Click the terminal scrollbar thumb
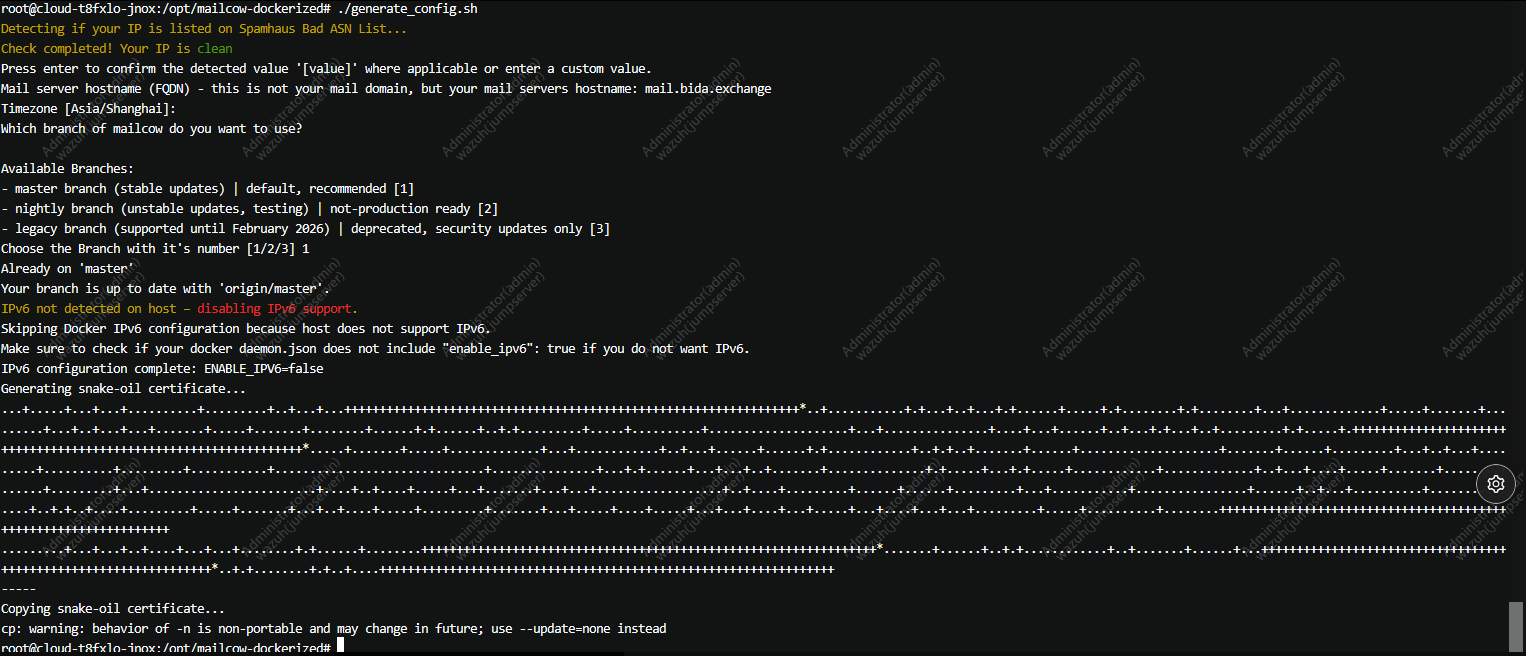 tap(1516, 626)
